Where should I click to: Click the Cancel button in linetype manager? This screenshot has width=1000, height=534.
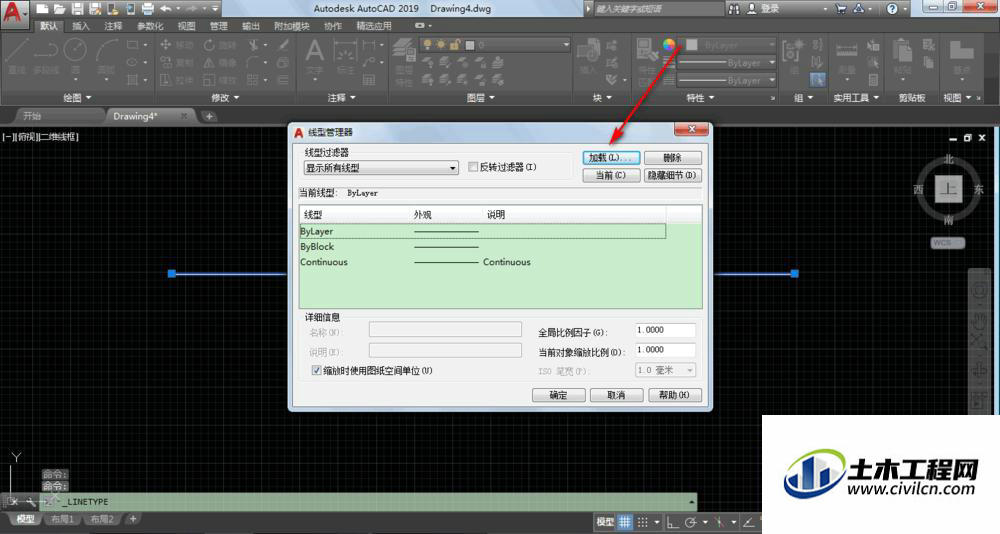[616, 395]
